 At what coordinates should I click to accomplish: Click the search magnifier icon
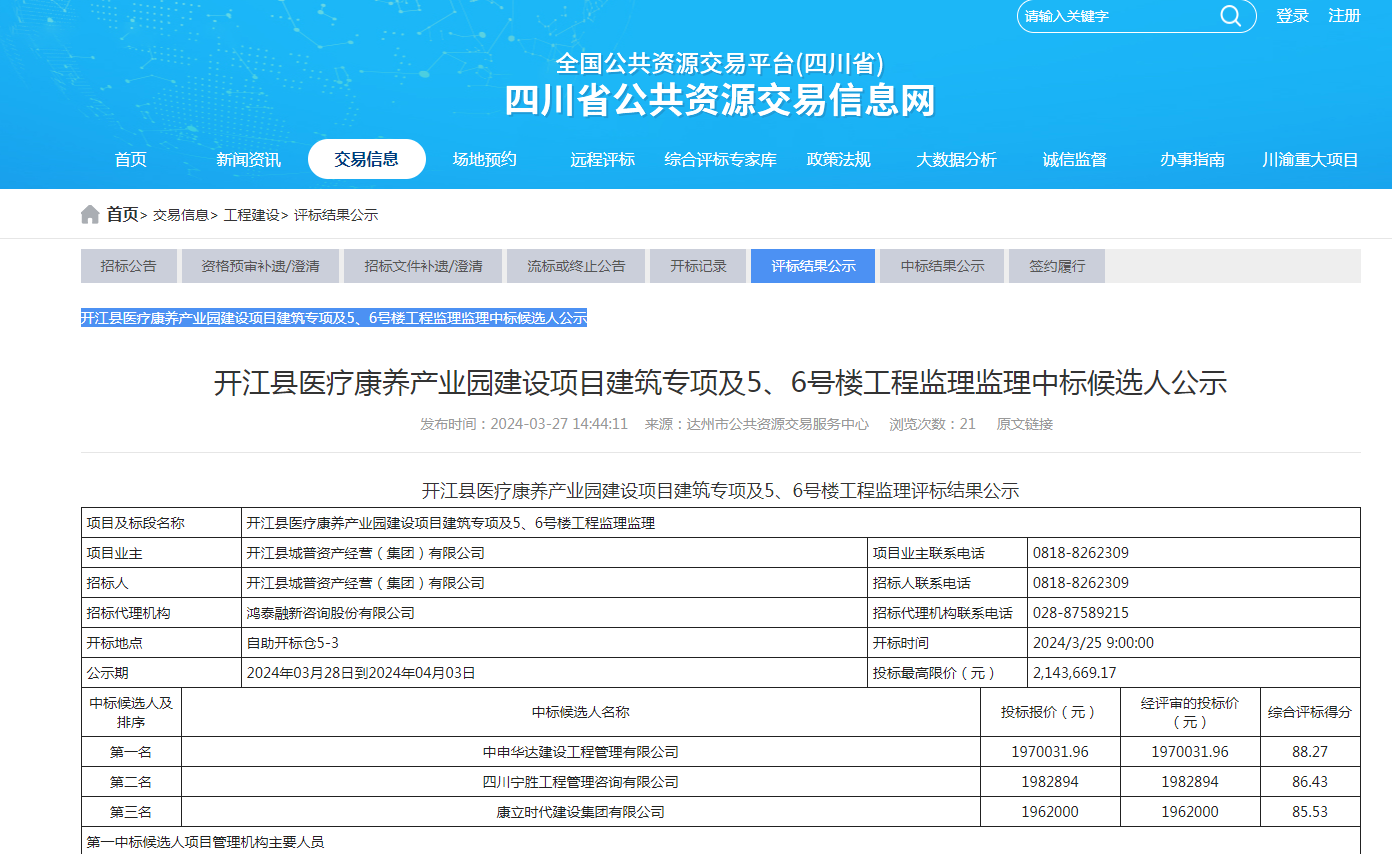pos(1230,16)
